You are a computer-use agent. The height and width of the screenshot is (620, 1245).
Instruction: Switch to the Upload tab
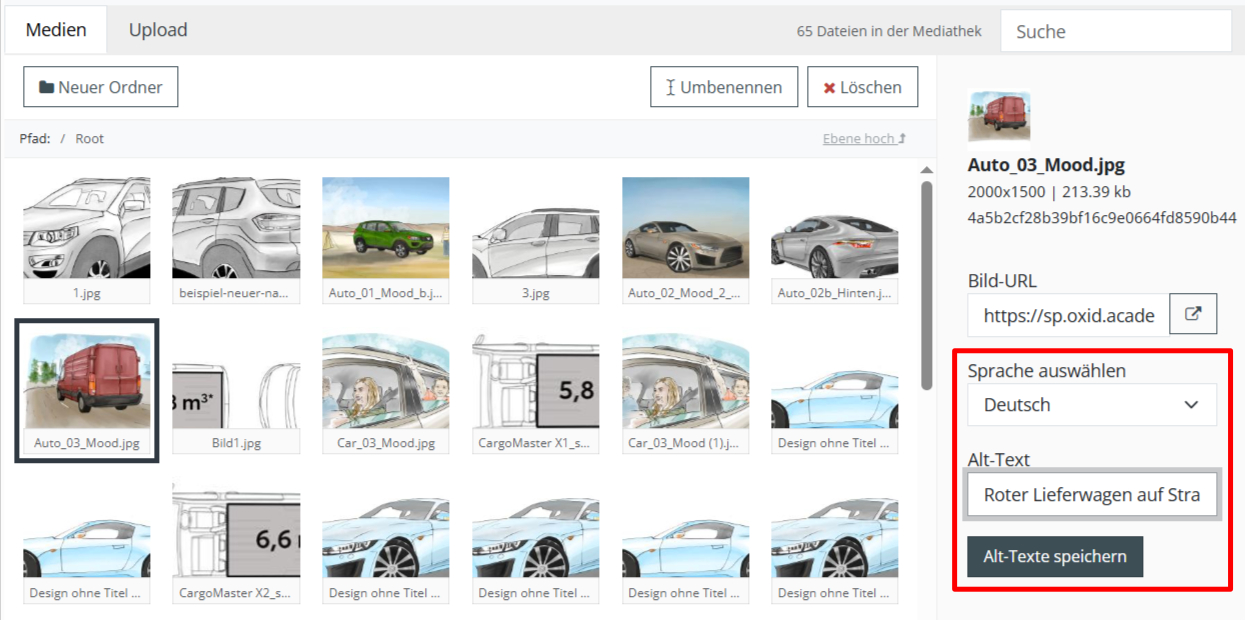(158, 30)
